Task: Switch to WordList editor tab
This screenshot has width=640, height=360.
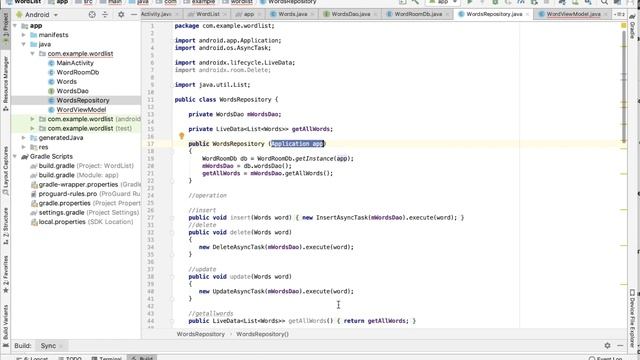Action: pos(207,14)
